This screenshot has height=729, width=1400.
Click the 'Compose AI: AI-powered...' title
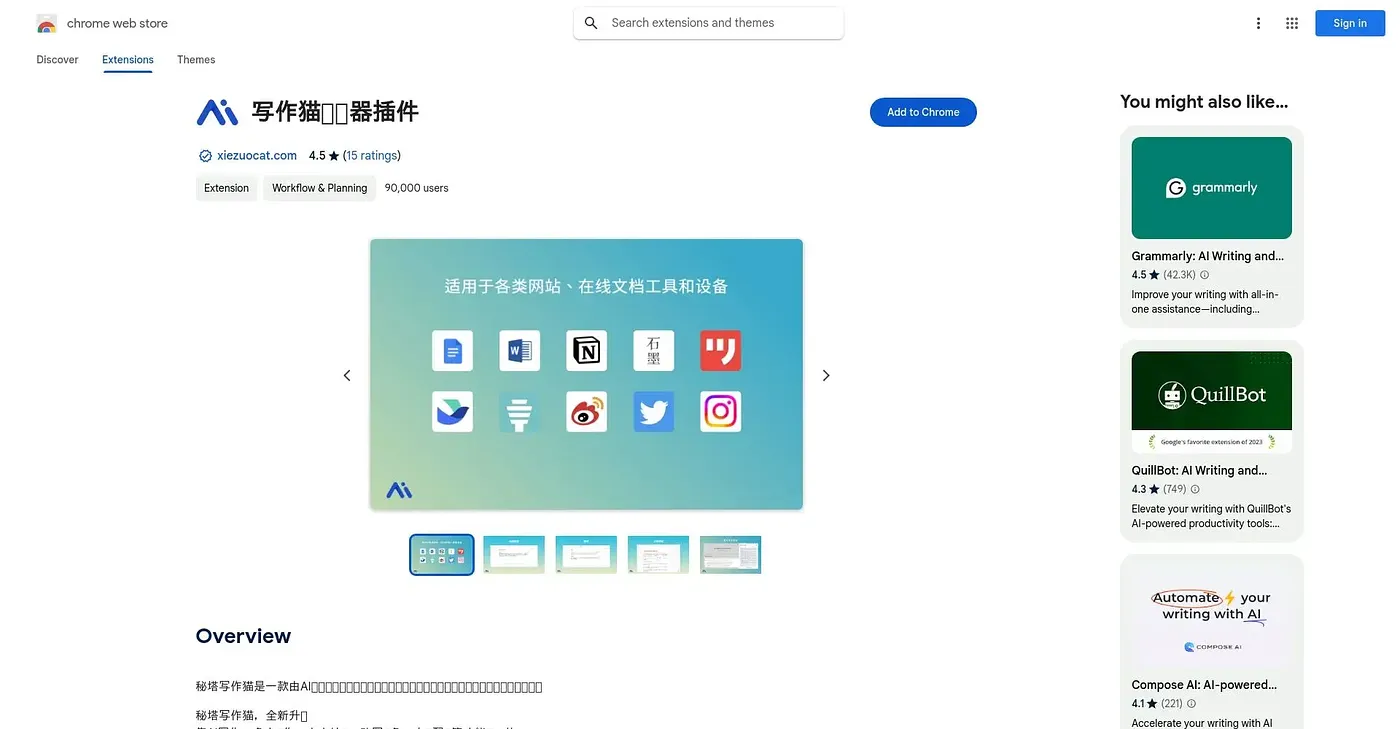click(1204, 685)
